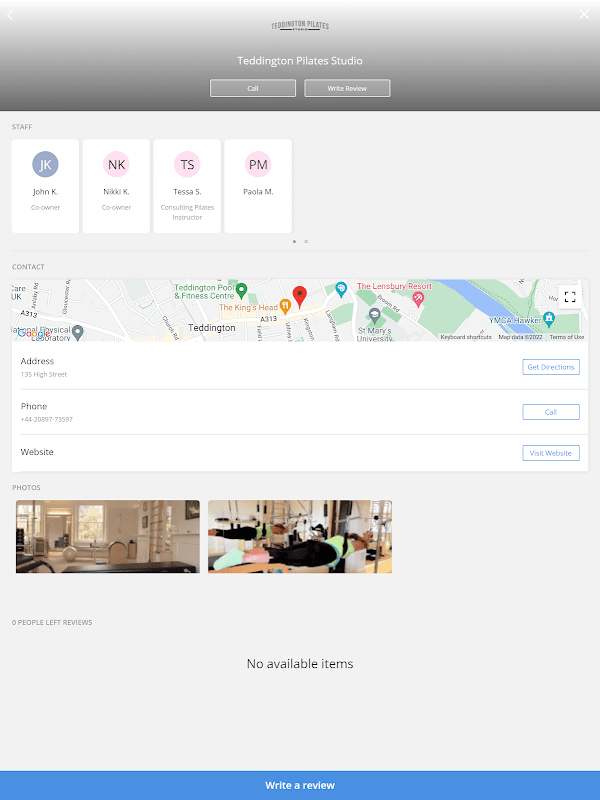
Task: Click the red studio location pin
Action: click(299, 296)
